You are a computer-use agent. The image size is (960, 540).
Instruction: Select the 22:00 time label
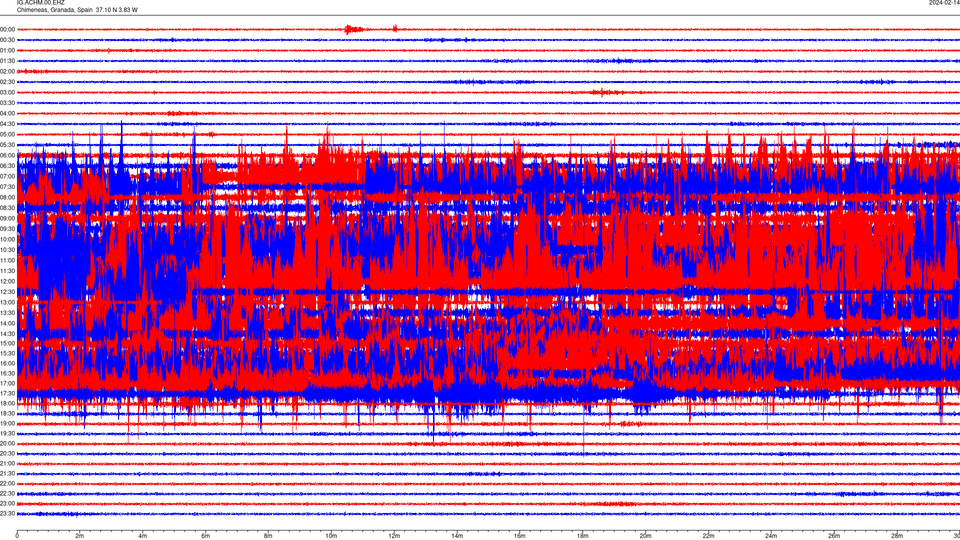tap(7, 484)
